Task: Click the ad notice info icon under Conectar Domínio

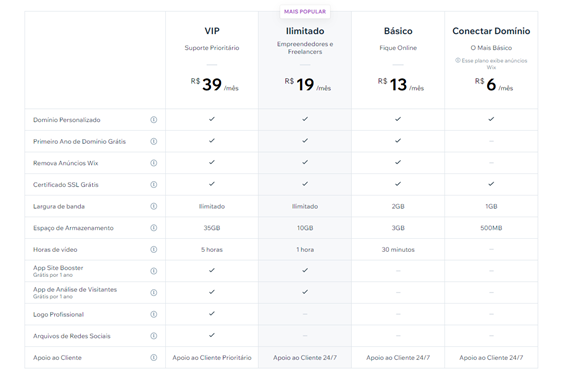Action: (458, 60)
